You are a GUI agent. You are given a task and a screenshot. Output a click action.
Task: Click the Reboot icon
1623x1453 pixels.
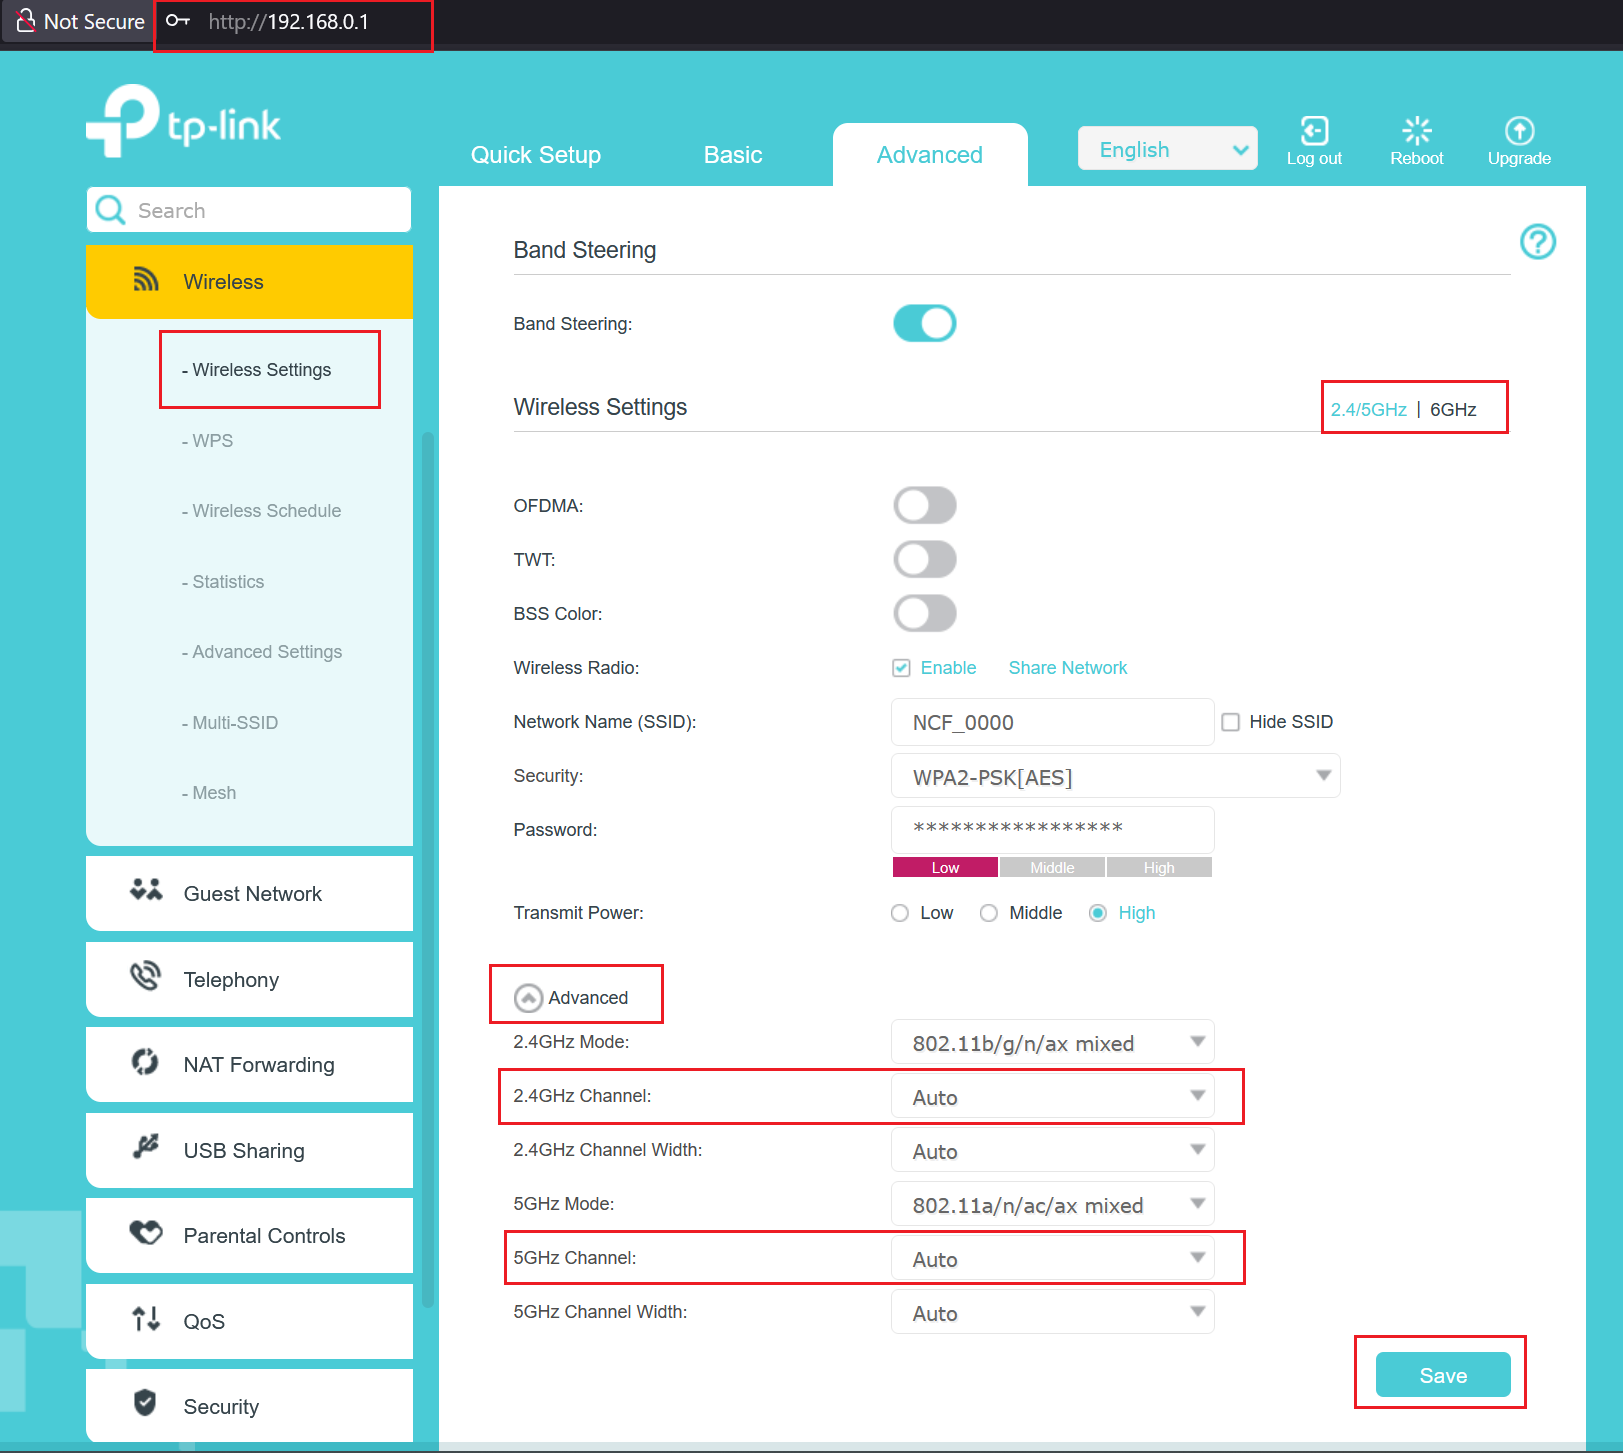click(1416, 131)
